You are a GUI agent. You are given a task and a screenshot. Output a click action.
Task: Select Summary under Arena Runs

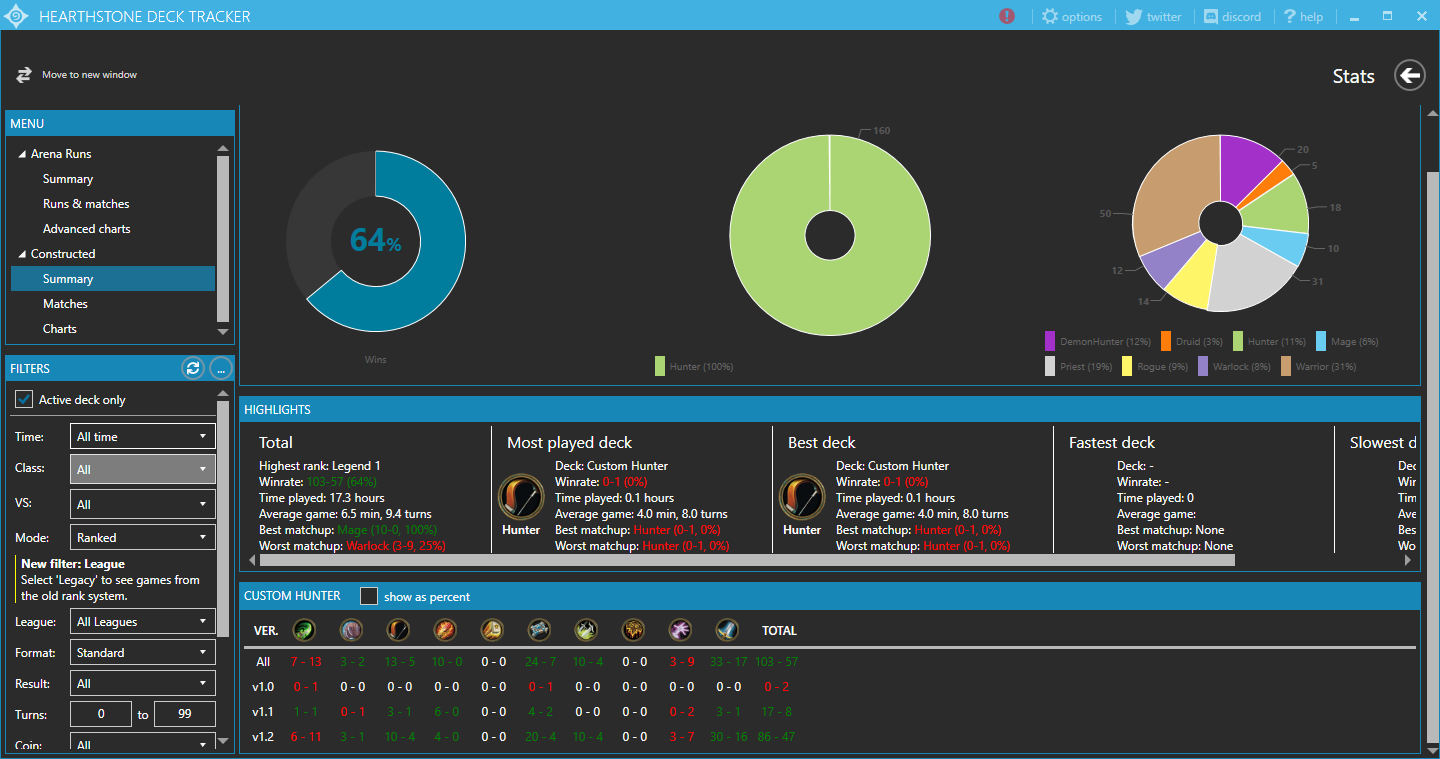tap(68, 179)
